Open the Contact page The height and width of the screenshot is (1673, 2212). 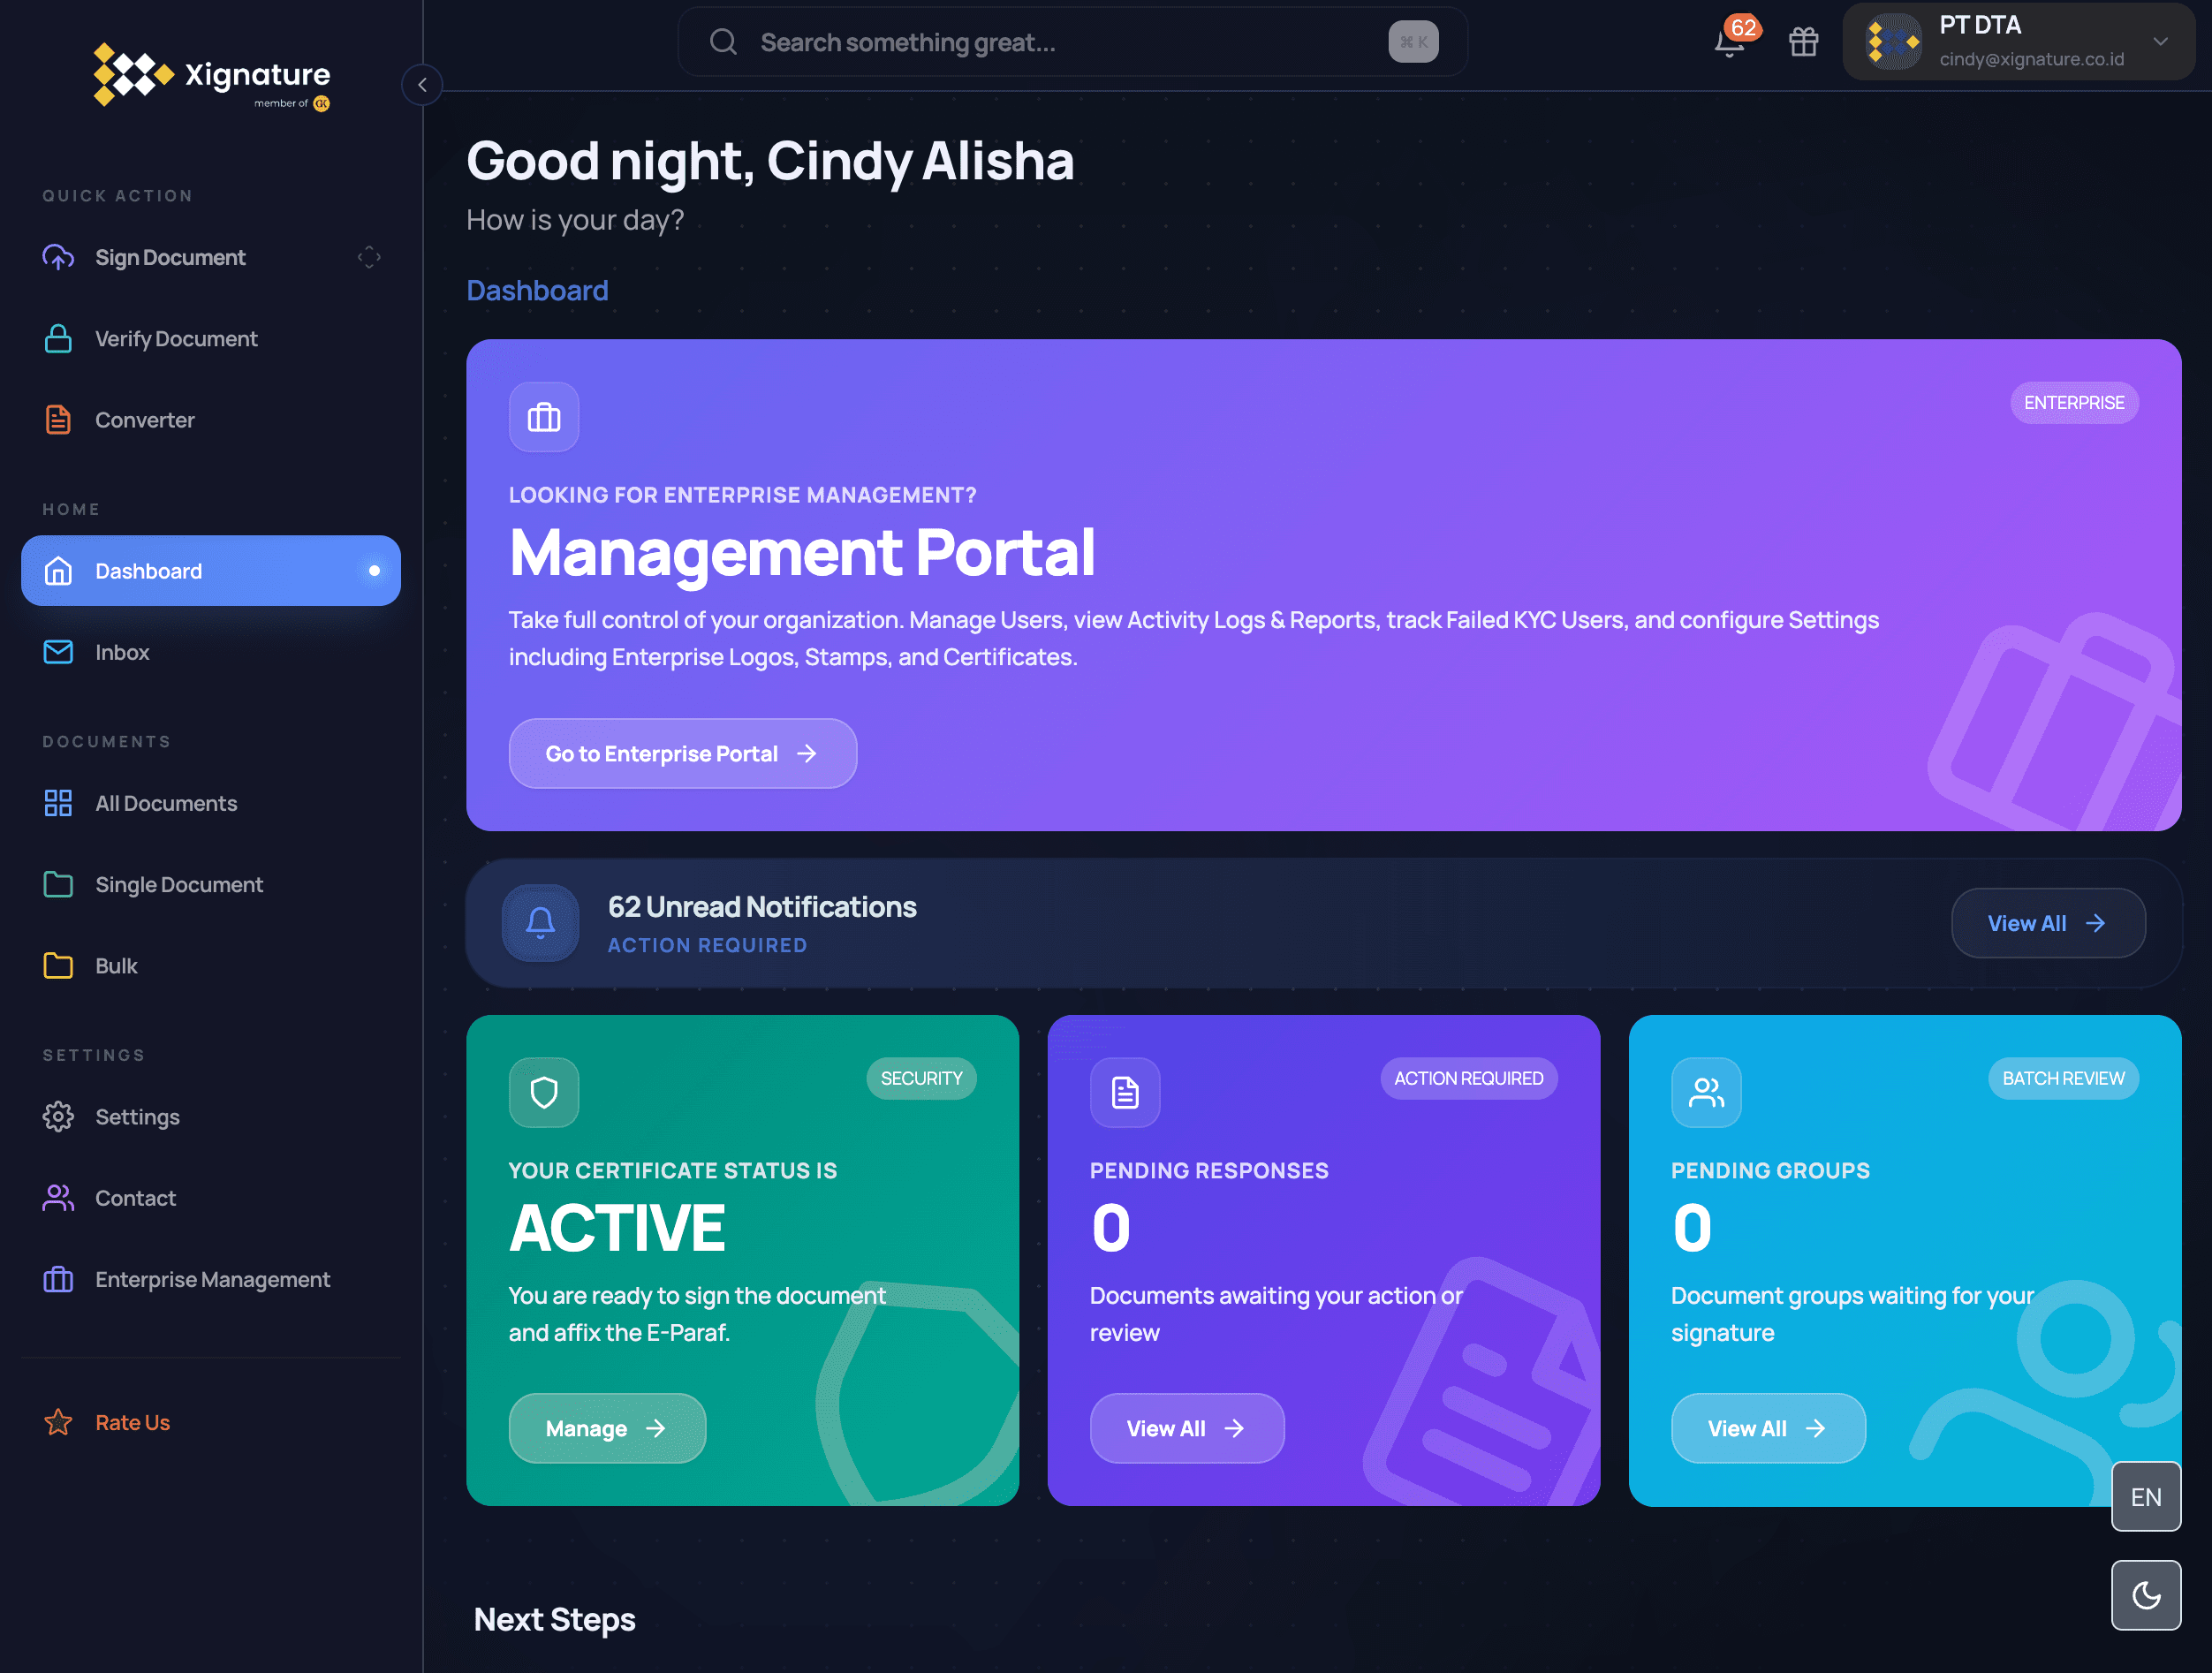[x=211, y=1198]
